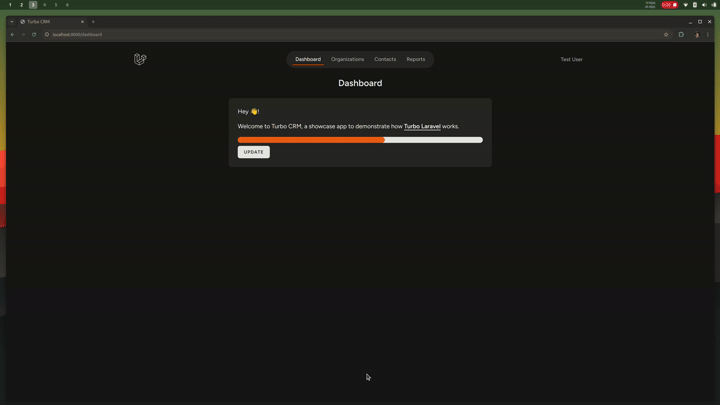Image resolution: width=720 pixels, height=405 pixels.
Task: Open the Dashboard nav tab
Action: pos(308,59)
